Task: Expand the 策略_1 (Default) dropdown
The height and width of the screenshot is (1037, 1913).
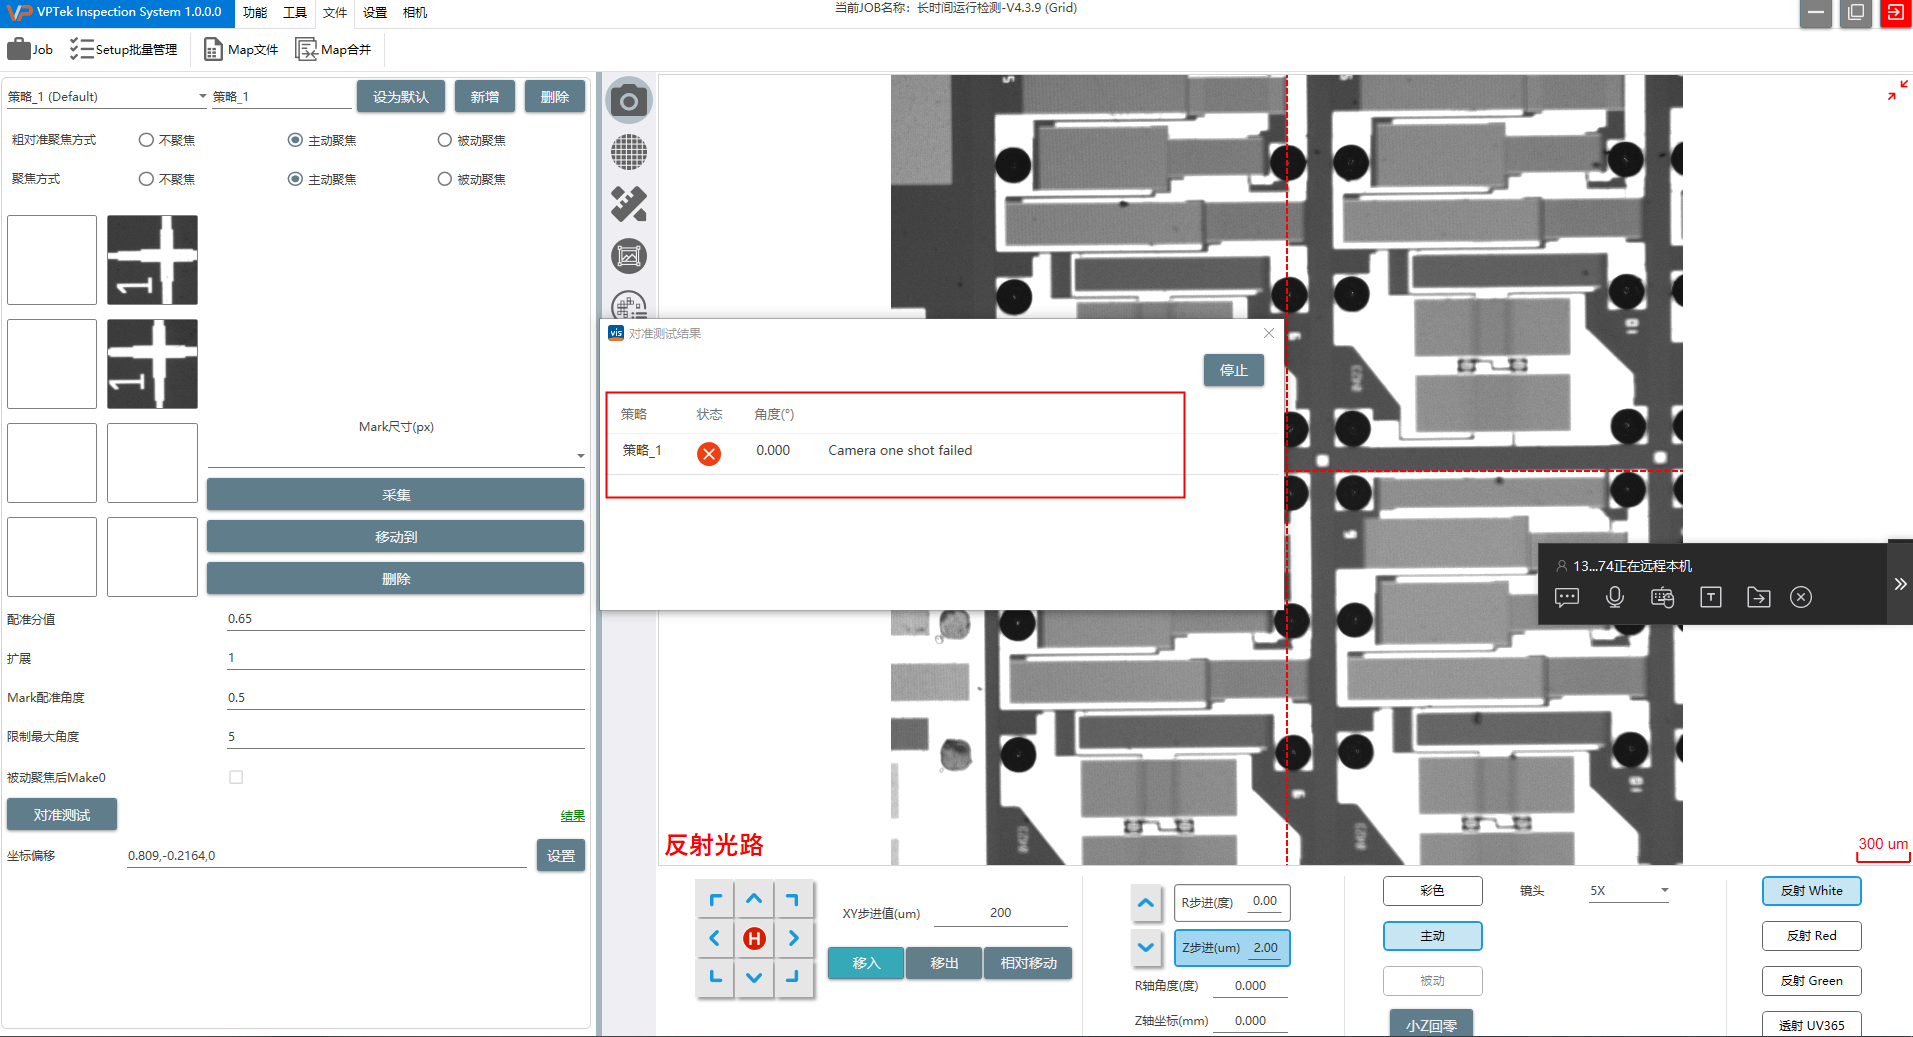Action: [x=202, y=97]
